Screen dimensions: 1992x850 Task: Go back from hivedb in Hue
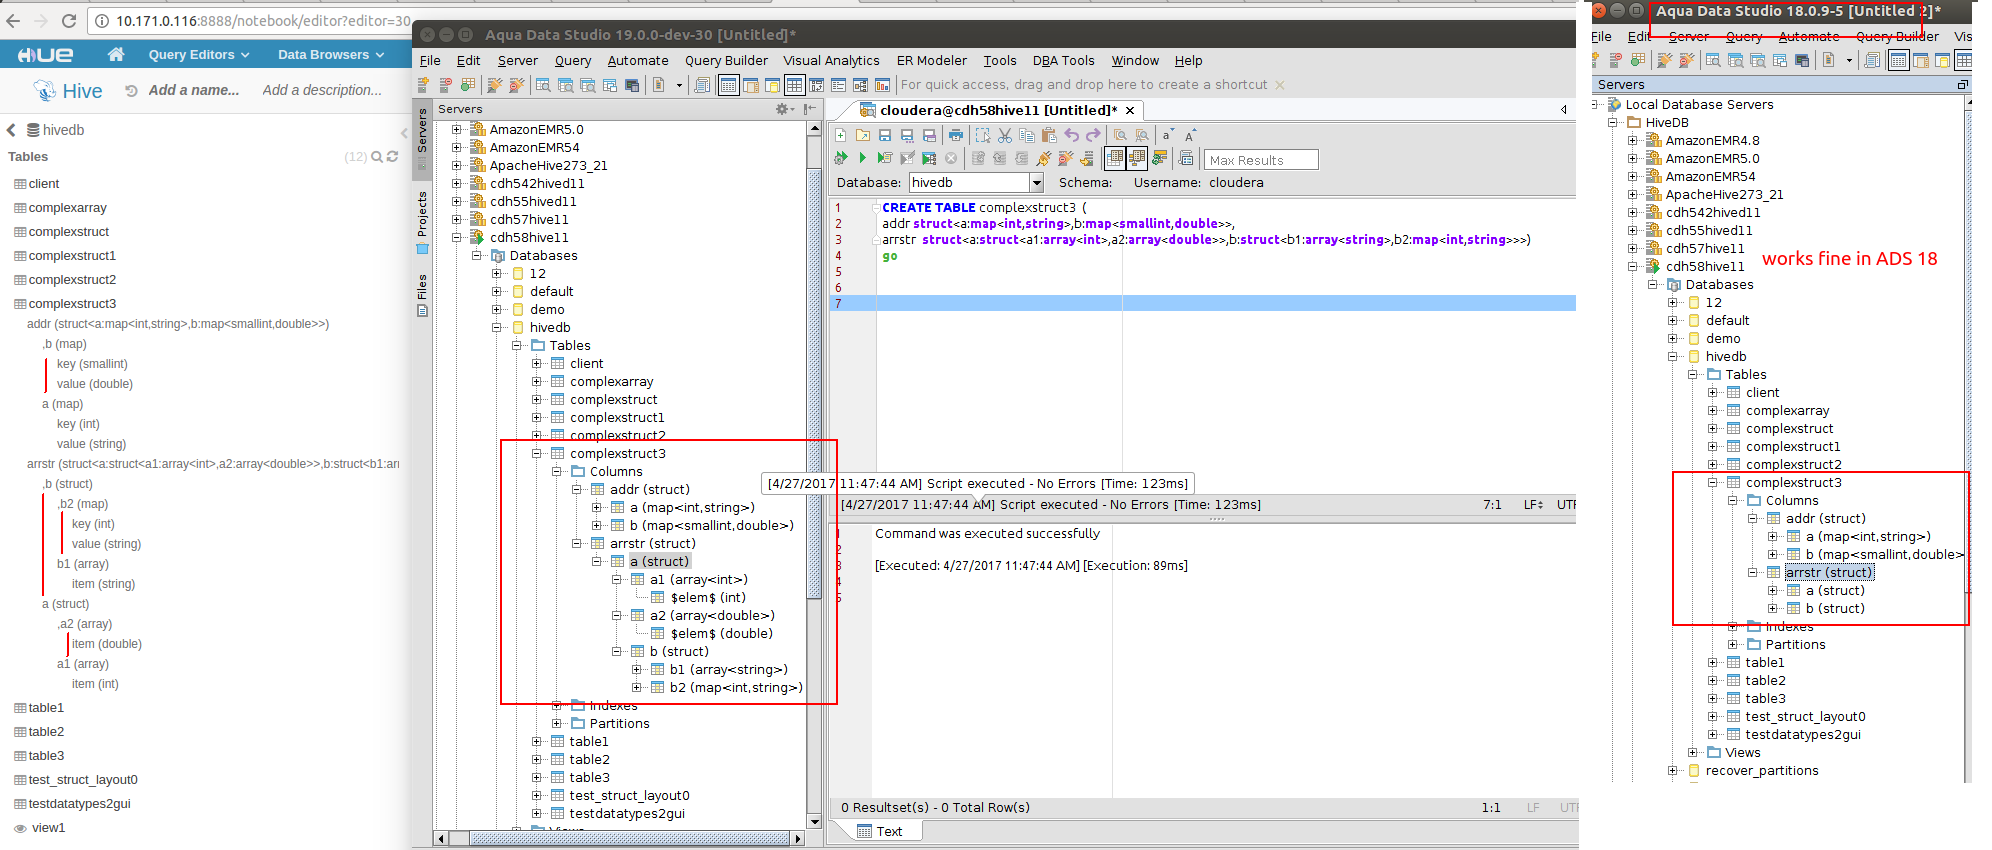(x=11, y=130)
